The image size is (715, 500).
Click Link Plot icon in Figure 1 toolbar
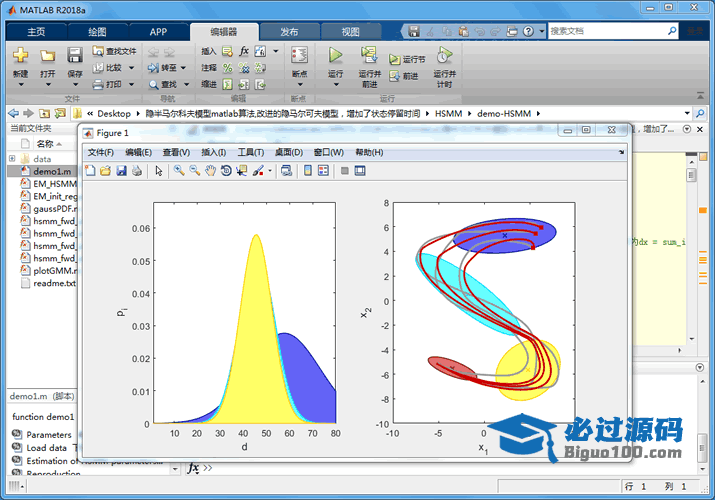coord(286,170)
